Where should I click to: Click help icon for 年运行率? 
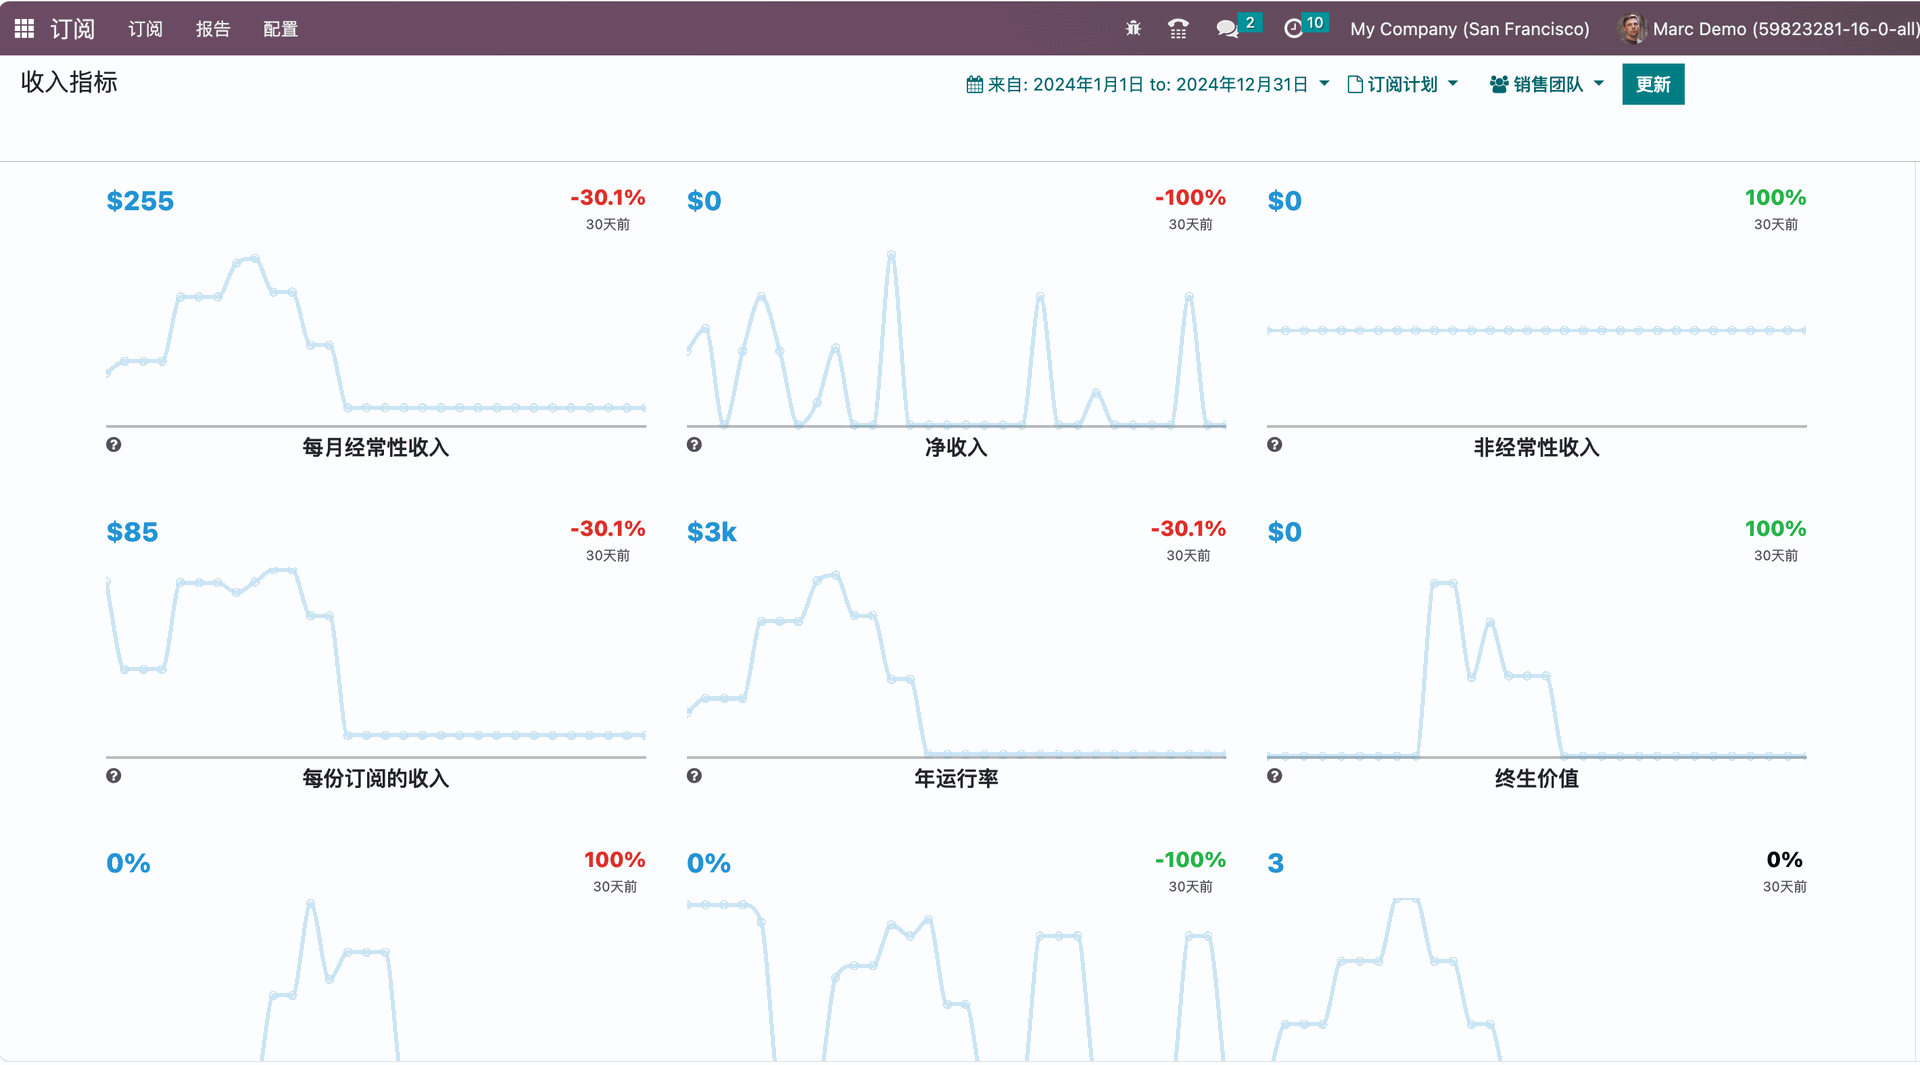[x=694, y=776]
